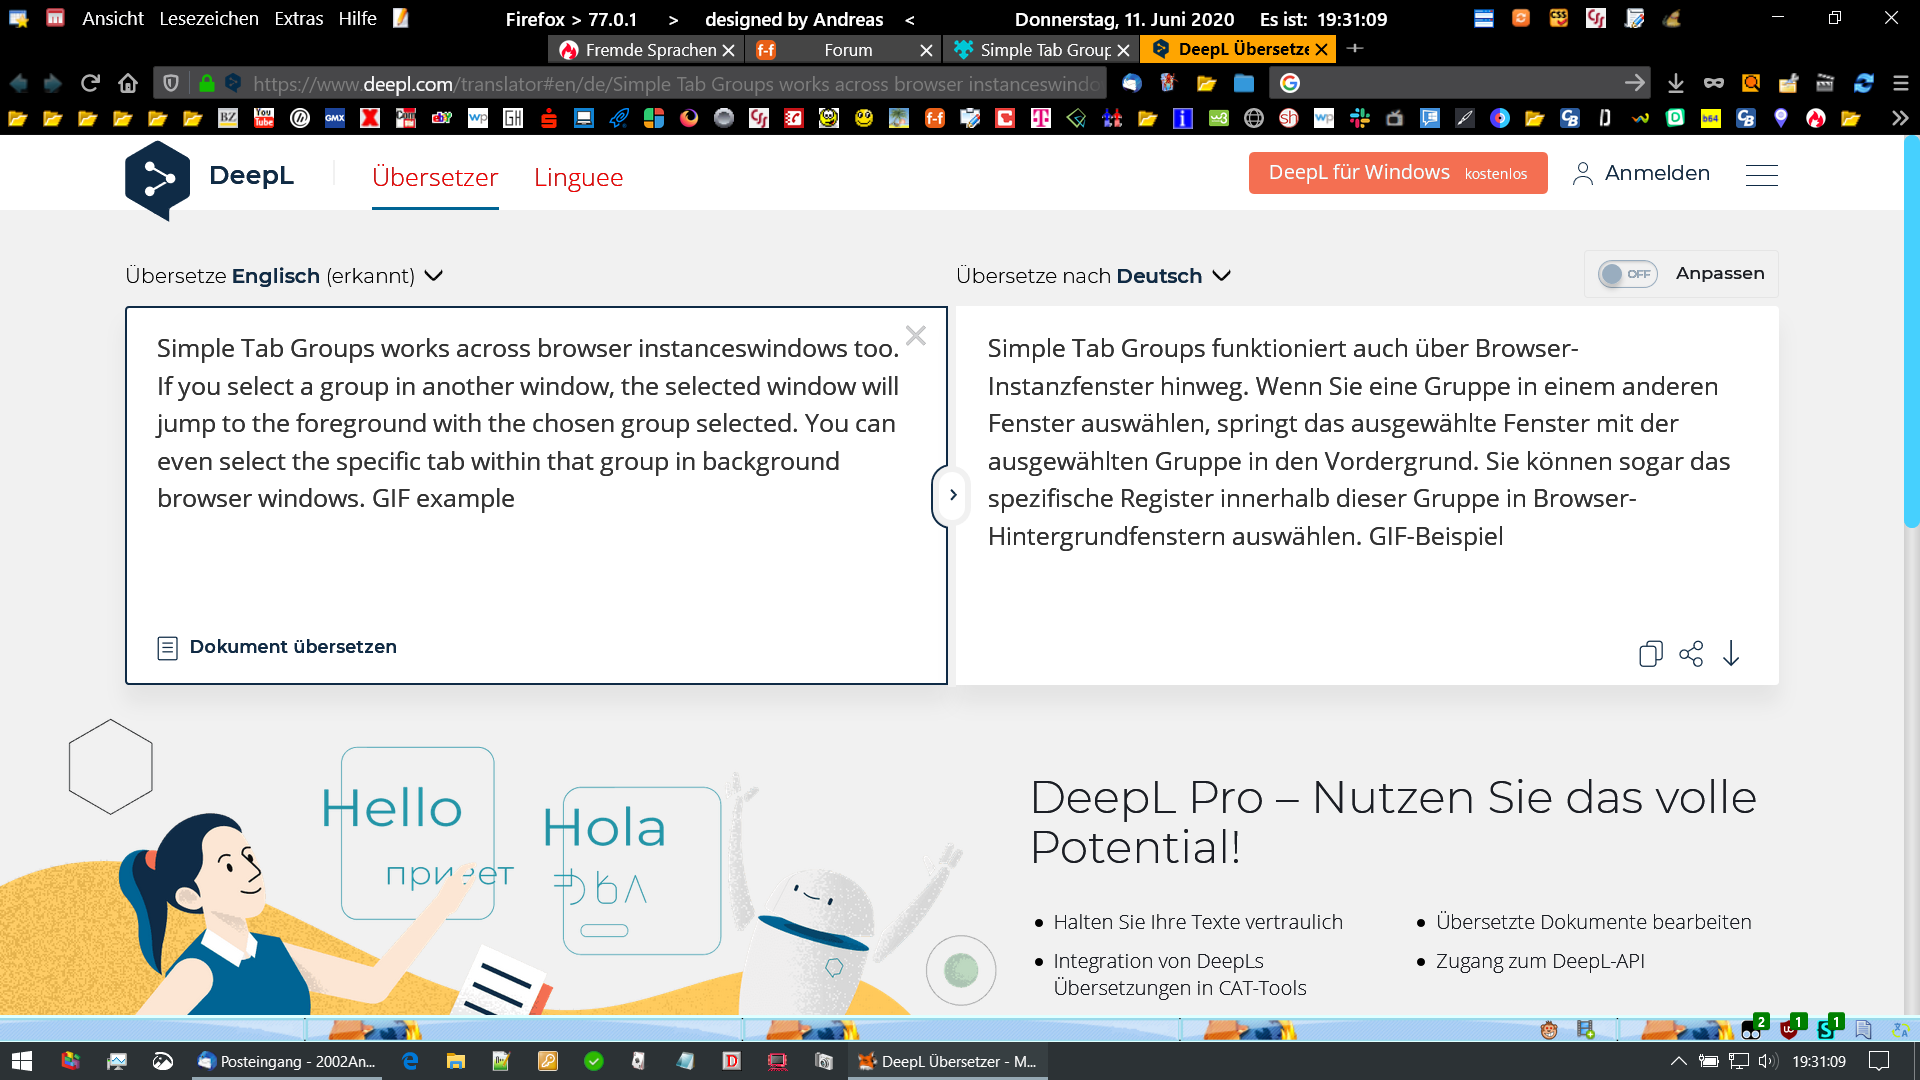Clear the source text with X
1920x1080 pixels.
point(915,336)
